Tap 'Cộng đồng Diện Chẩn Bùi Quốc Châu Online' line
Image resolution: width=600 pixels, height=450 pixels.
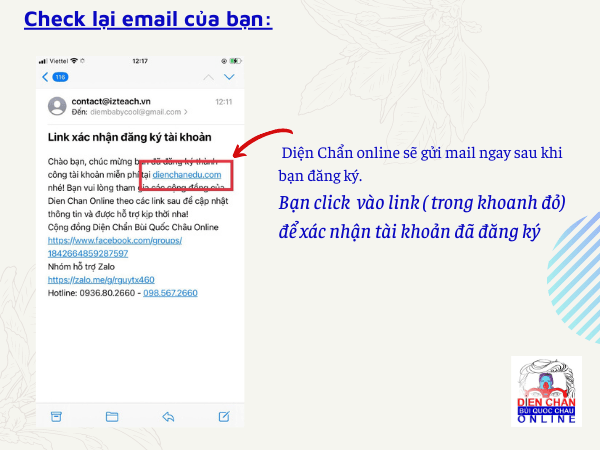[133, 227]
